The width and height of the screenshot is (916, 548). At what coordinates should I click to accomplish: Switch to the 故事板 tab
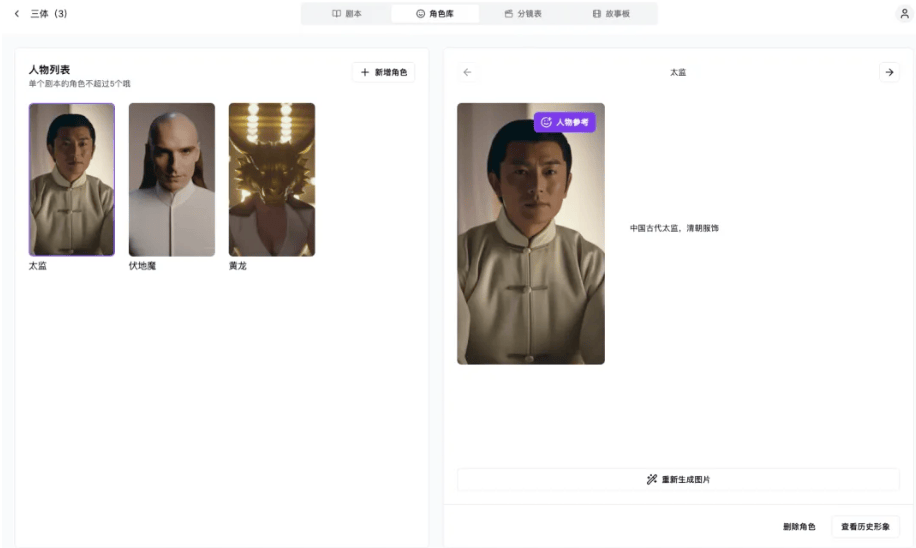coord(611,13)
